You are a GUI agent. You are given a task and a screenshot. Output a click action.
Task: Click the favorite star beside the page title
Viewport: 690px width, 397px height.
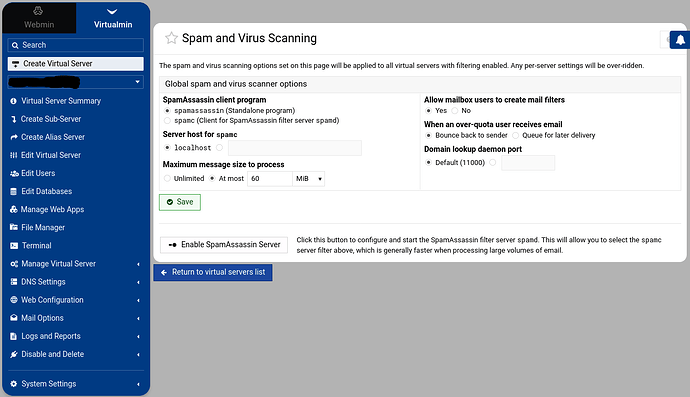pos(171,38)
